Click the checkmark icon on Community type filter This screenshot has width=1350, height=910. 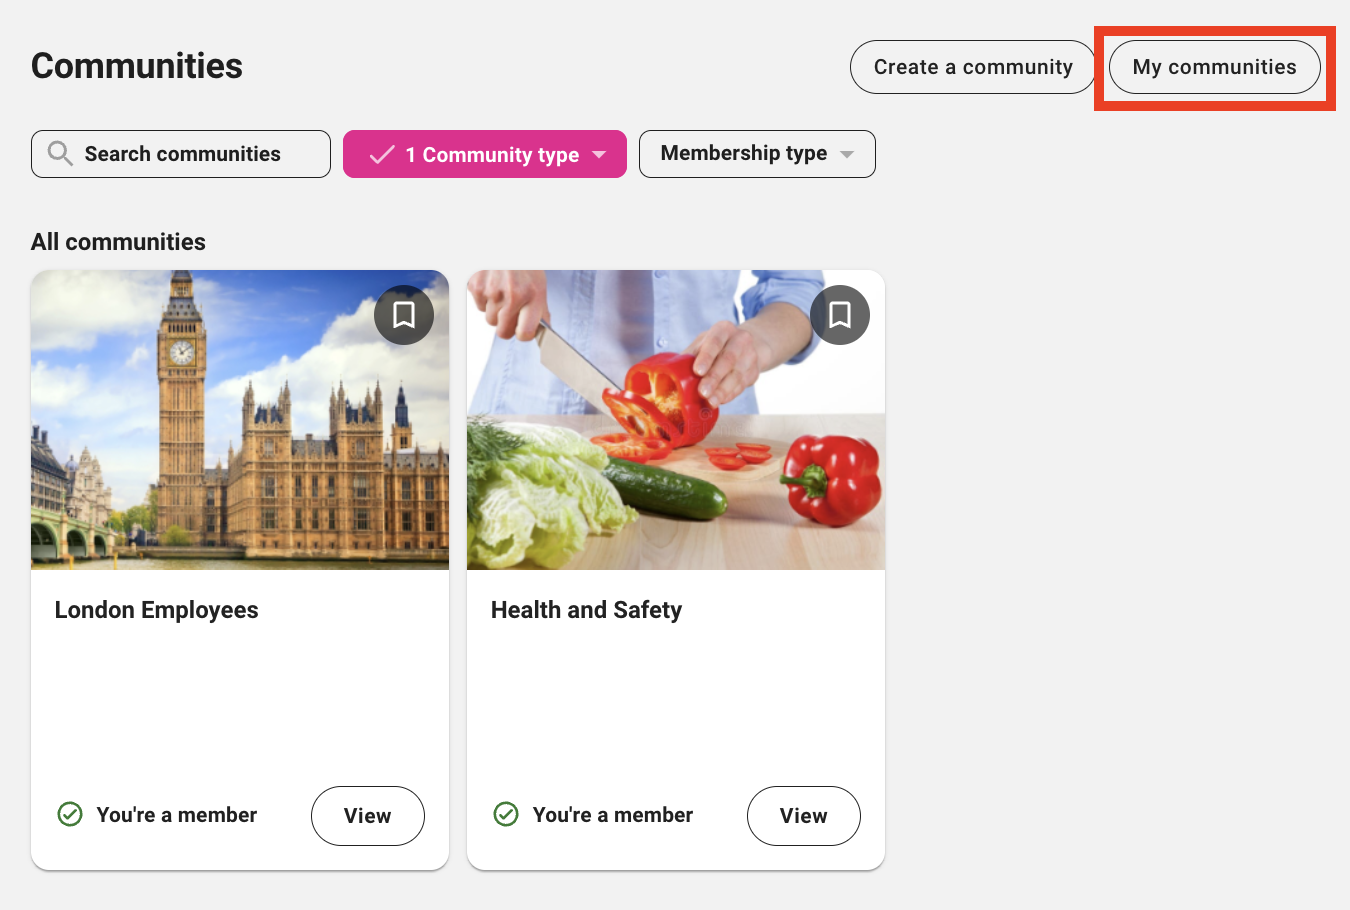pos(381,155)
